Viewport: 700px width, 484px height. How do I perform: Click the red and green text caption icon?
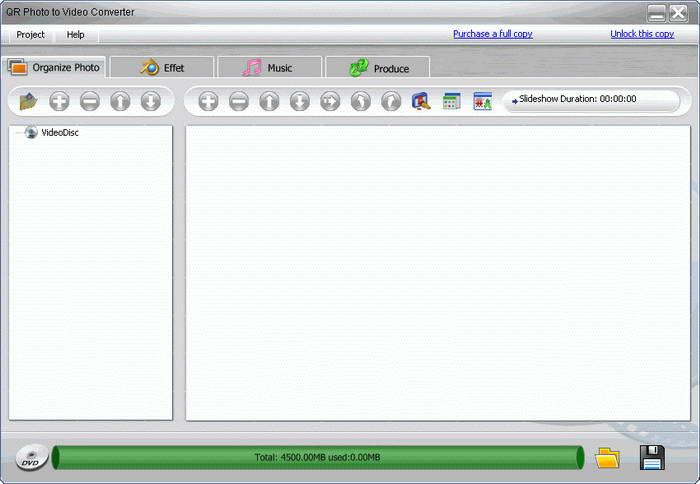[x=483, y=101]
